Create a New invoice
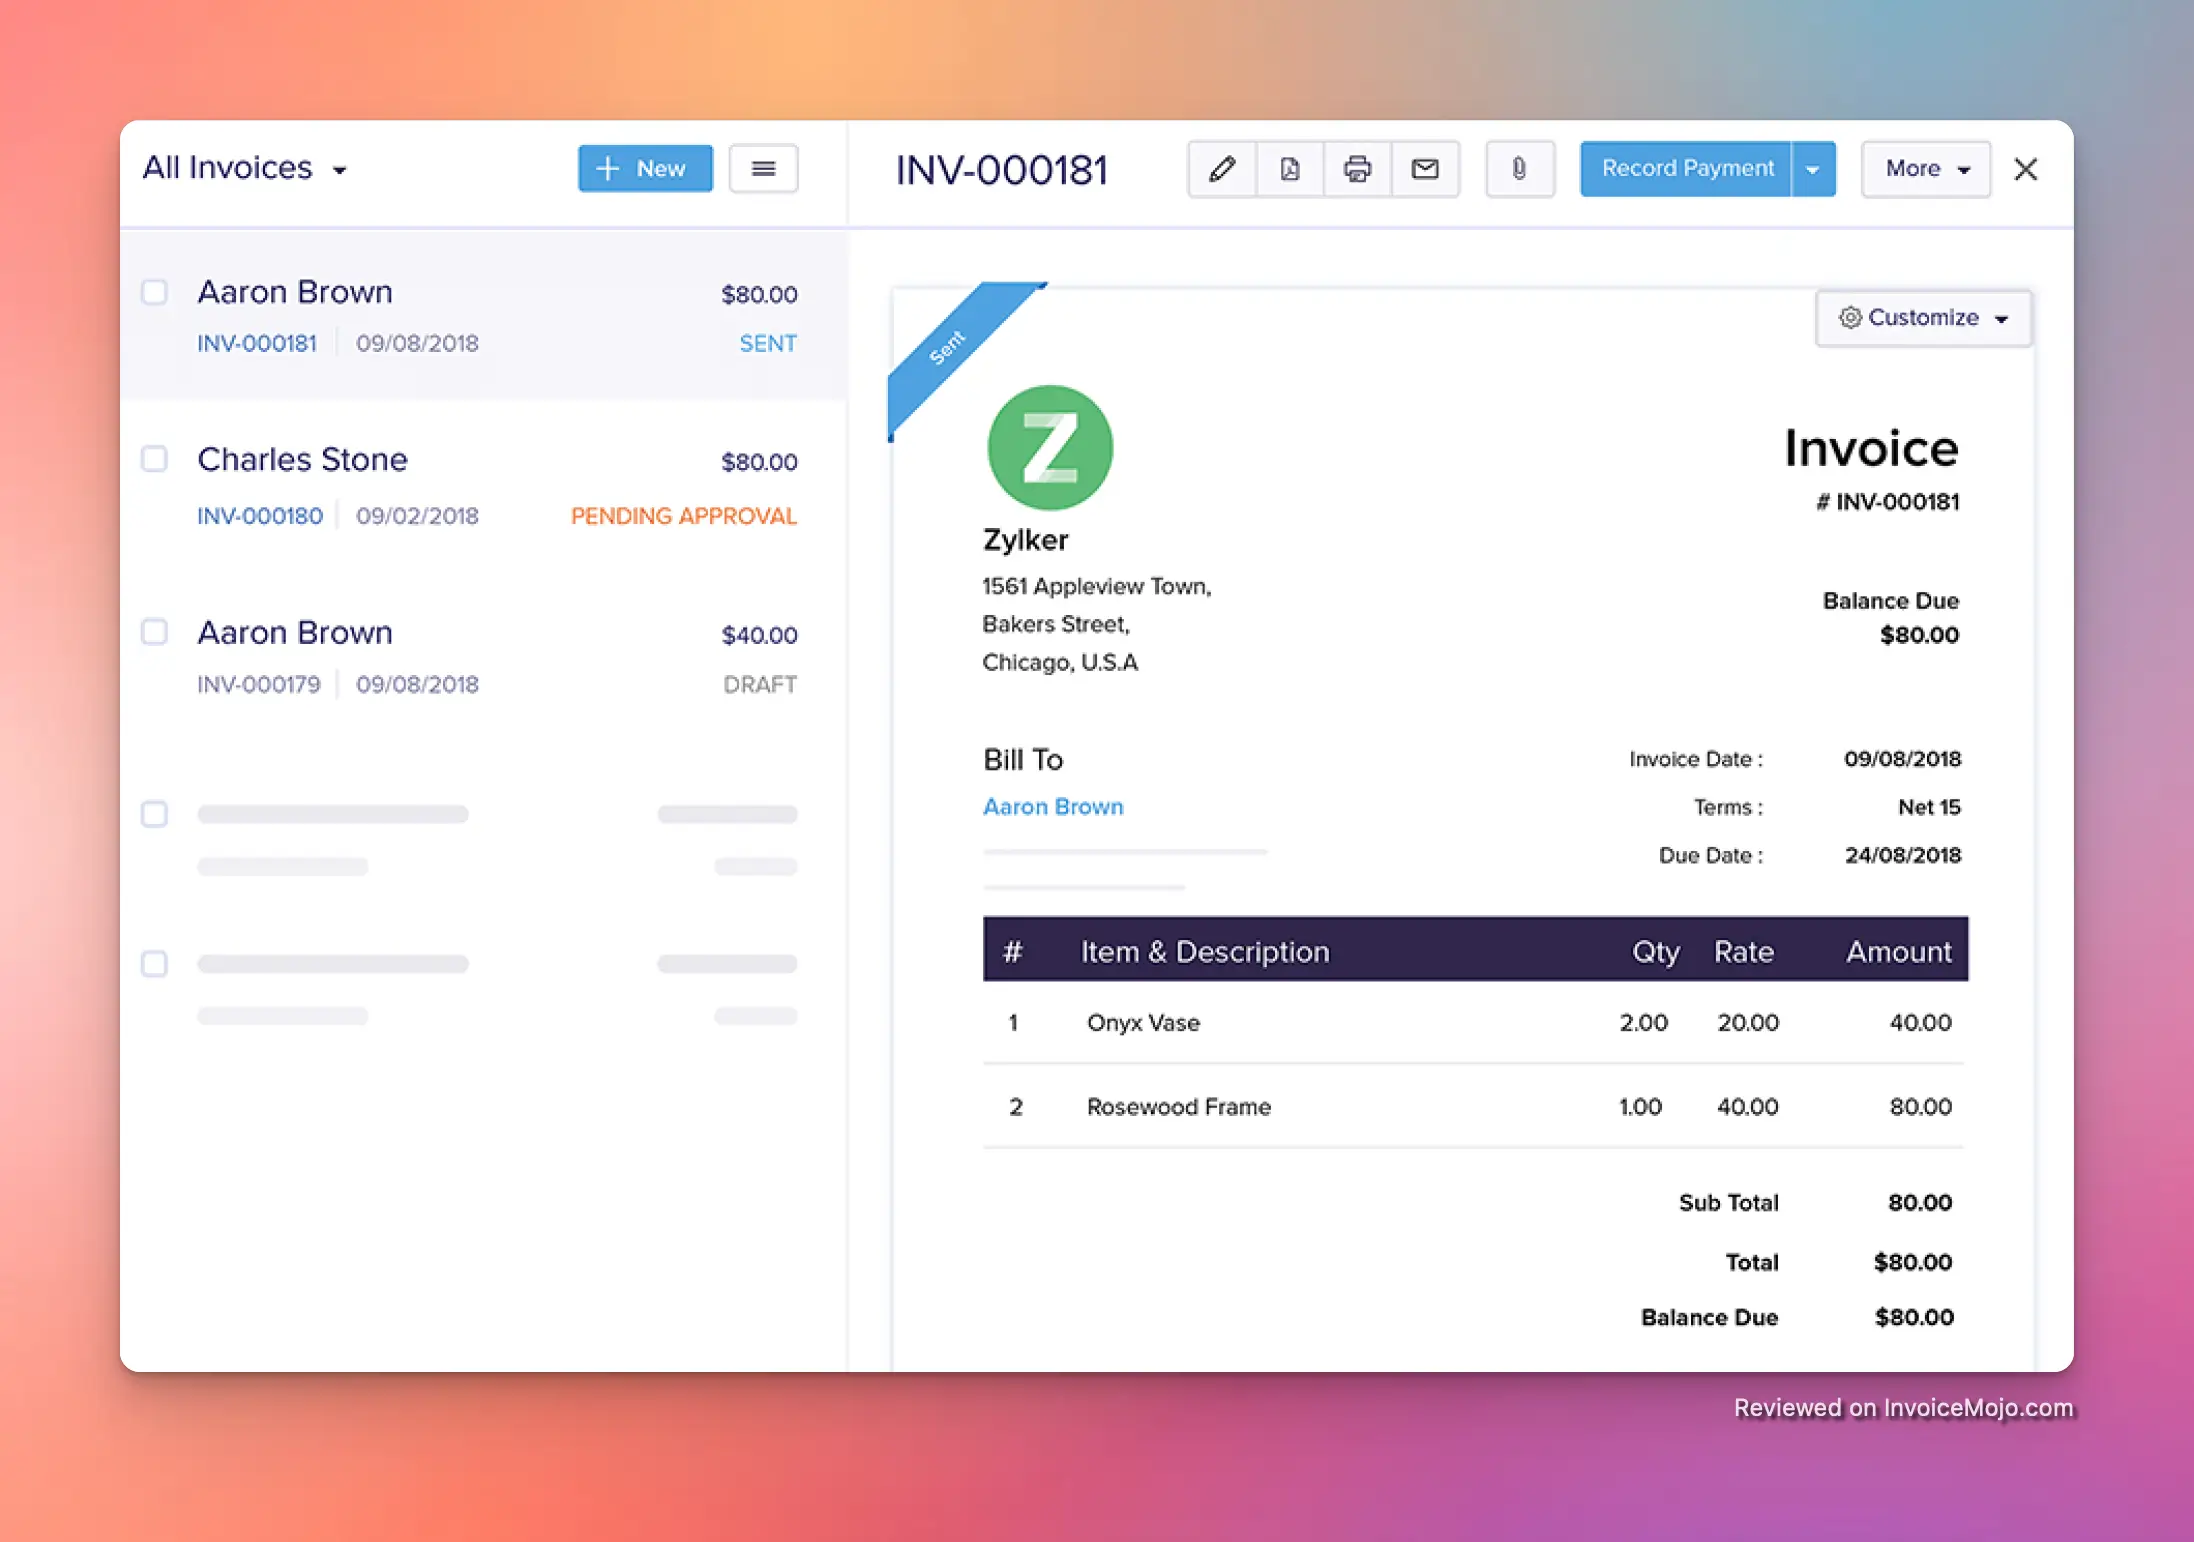Screen dimensions: 2194x1542 tap(645, 168)
